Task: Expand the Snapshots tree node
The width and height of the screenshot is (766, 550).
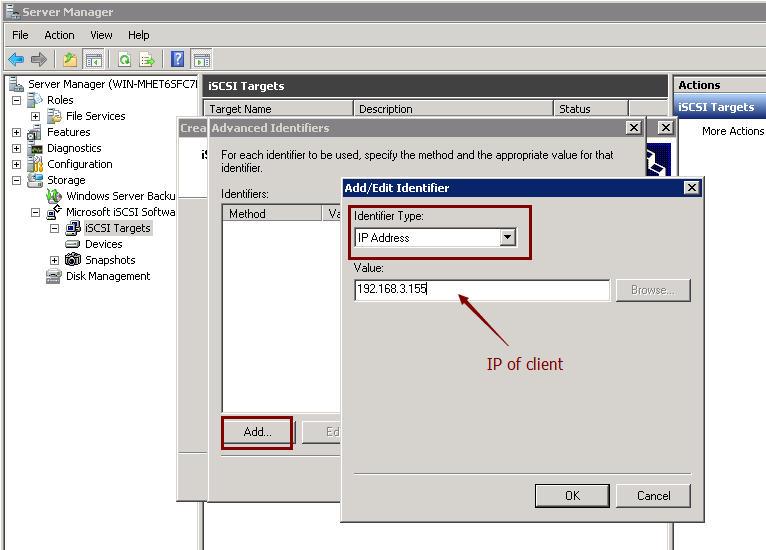Action: (x=55, y=260)
